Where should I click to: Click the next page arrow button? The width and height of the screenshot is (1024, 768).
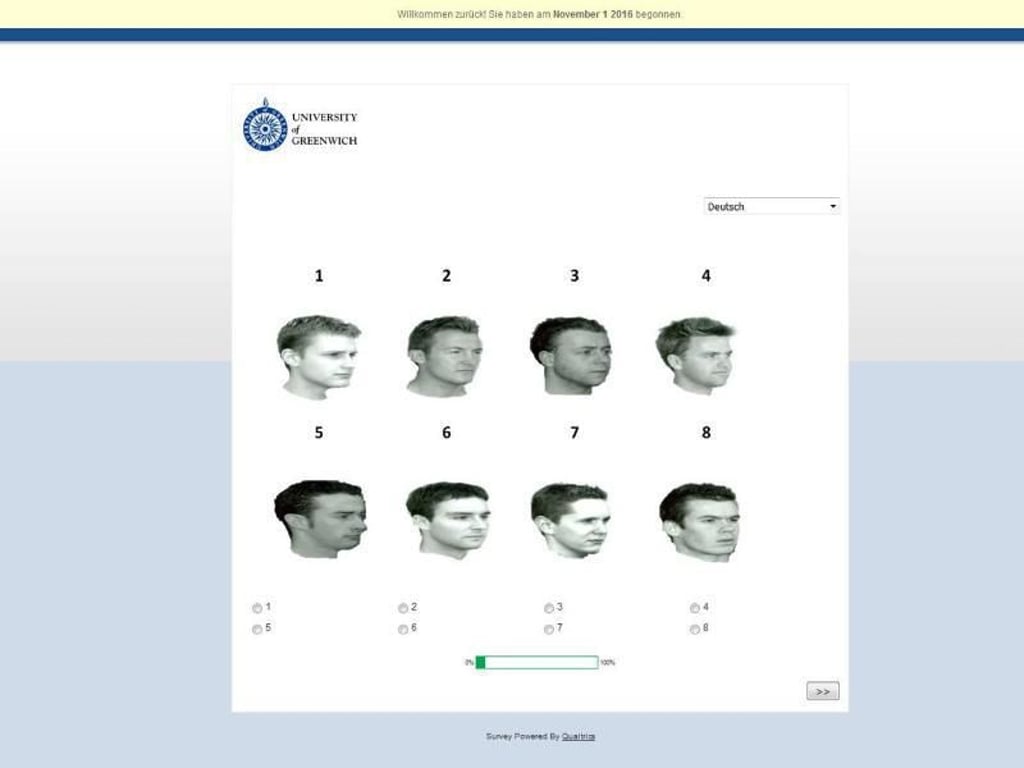pyautogui.click(x=822, y=691)
